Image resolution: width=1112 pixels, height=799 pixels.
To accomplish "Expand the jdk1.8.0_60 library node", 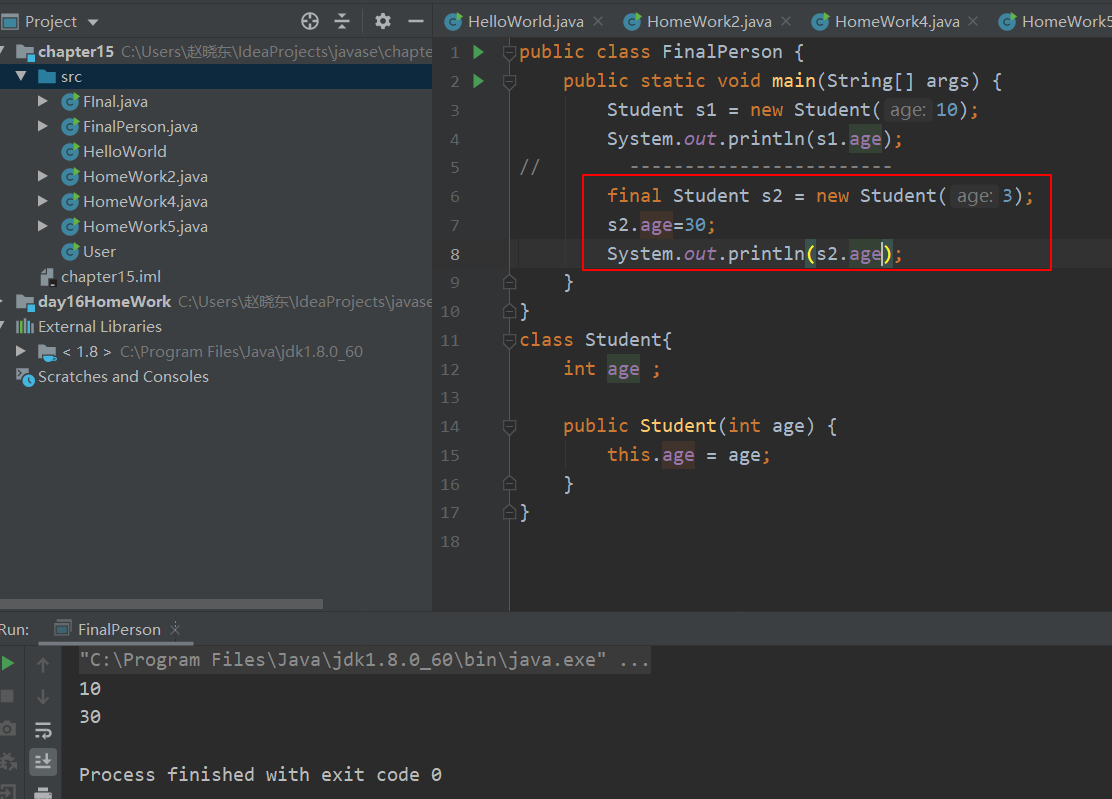I will (20, 351).
